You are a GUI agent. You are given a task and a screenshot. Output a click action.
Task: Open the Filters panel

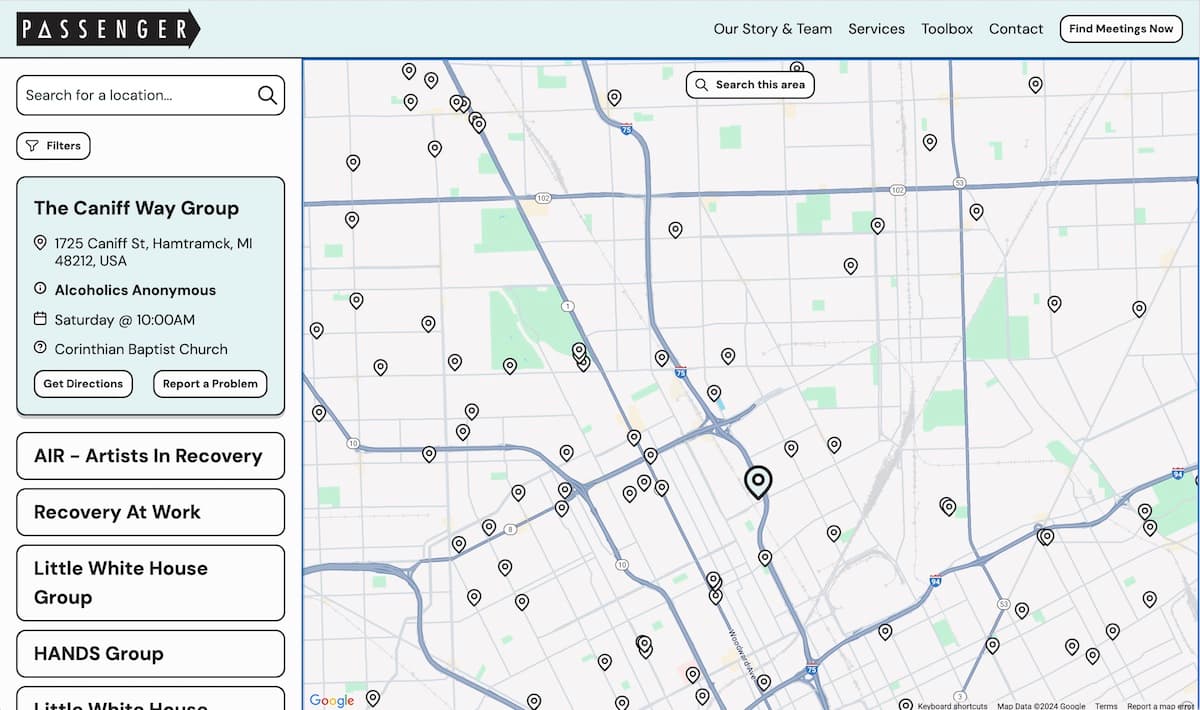tap(54, 146)
